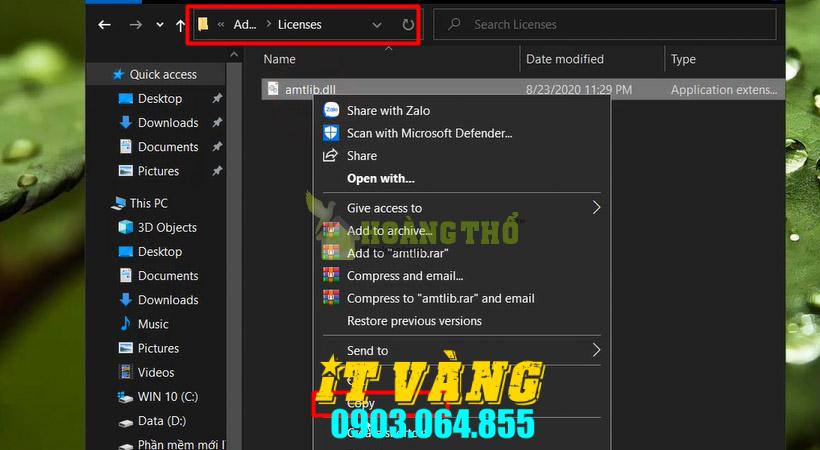Open Downloads under This PC
This screenshot has height=450, width=820.
pos(168,299)
